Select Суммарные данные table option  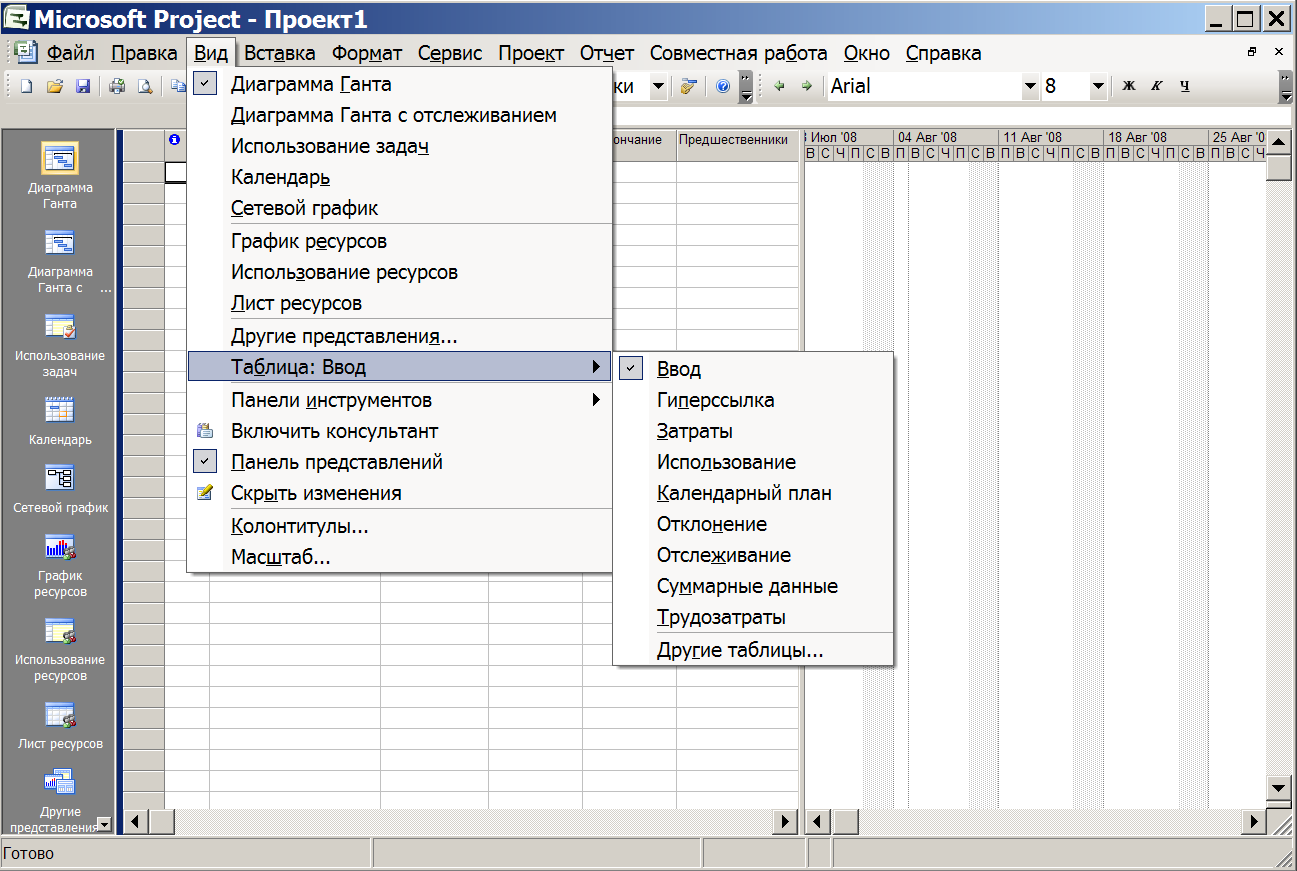pos(753,586)
